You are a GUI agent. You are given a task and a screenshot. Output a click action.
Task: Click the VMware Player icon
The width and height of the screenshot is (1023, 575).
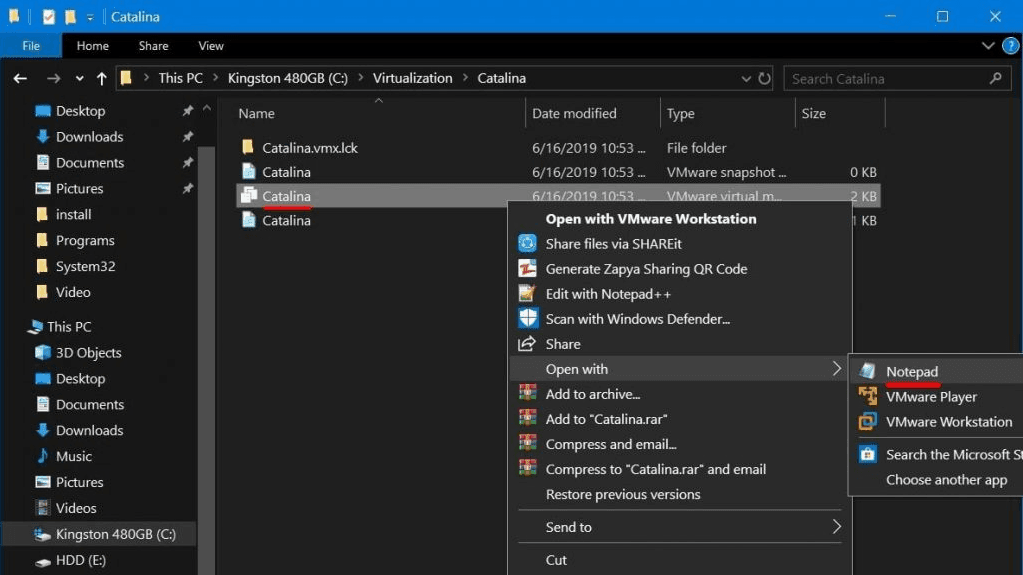pyautogui.click(x=867, y=397)
